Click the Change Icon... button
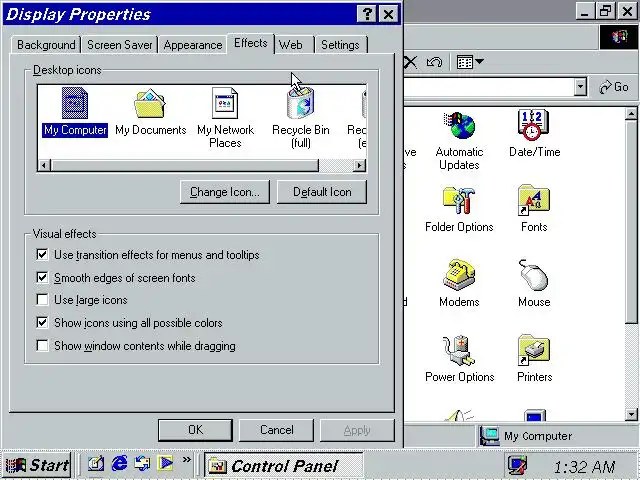Image resolution: width=640 pixels, height=480 pixels. [225, 192]
